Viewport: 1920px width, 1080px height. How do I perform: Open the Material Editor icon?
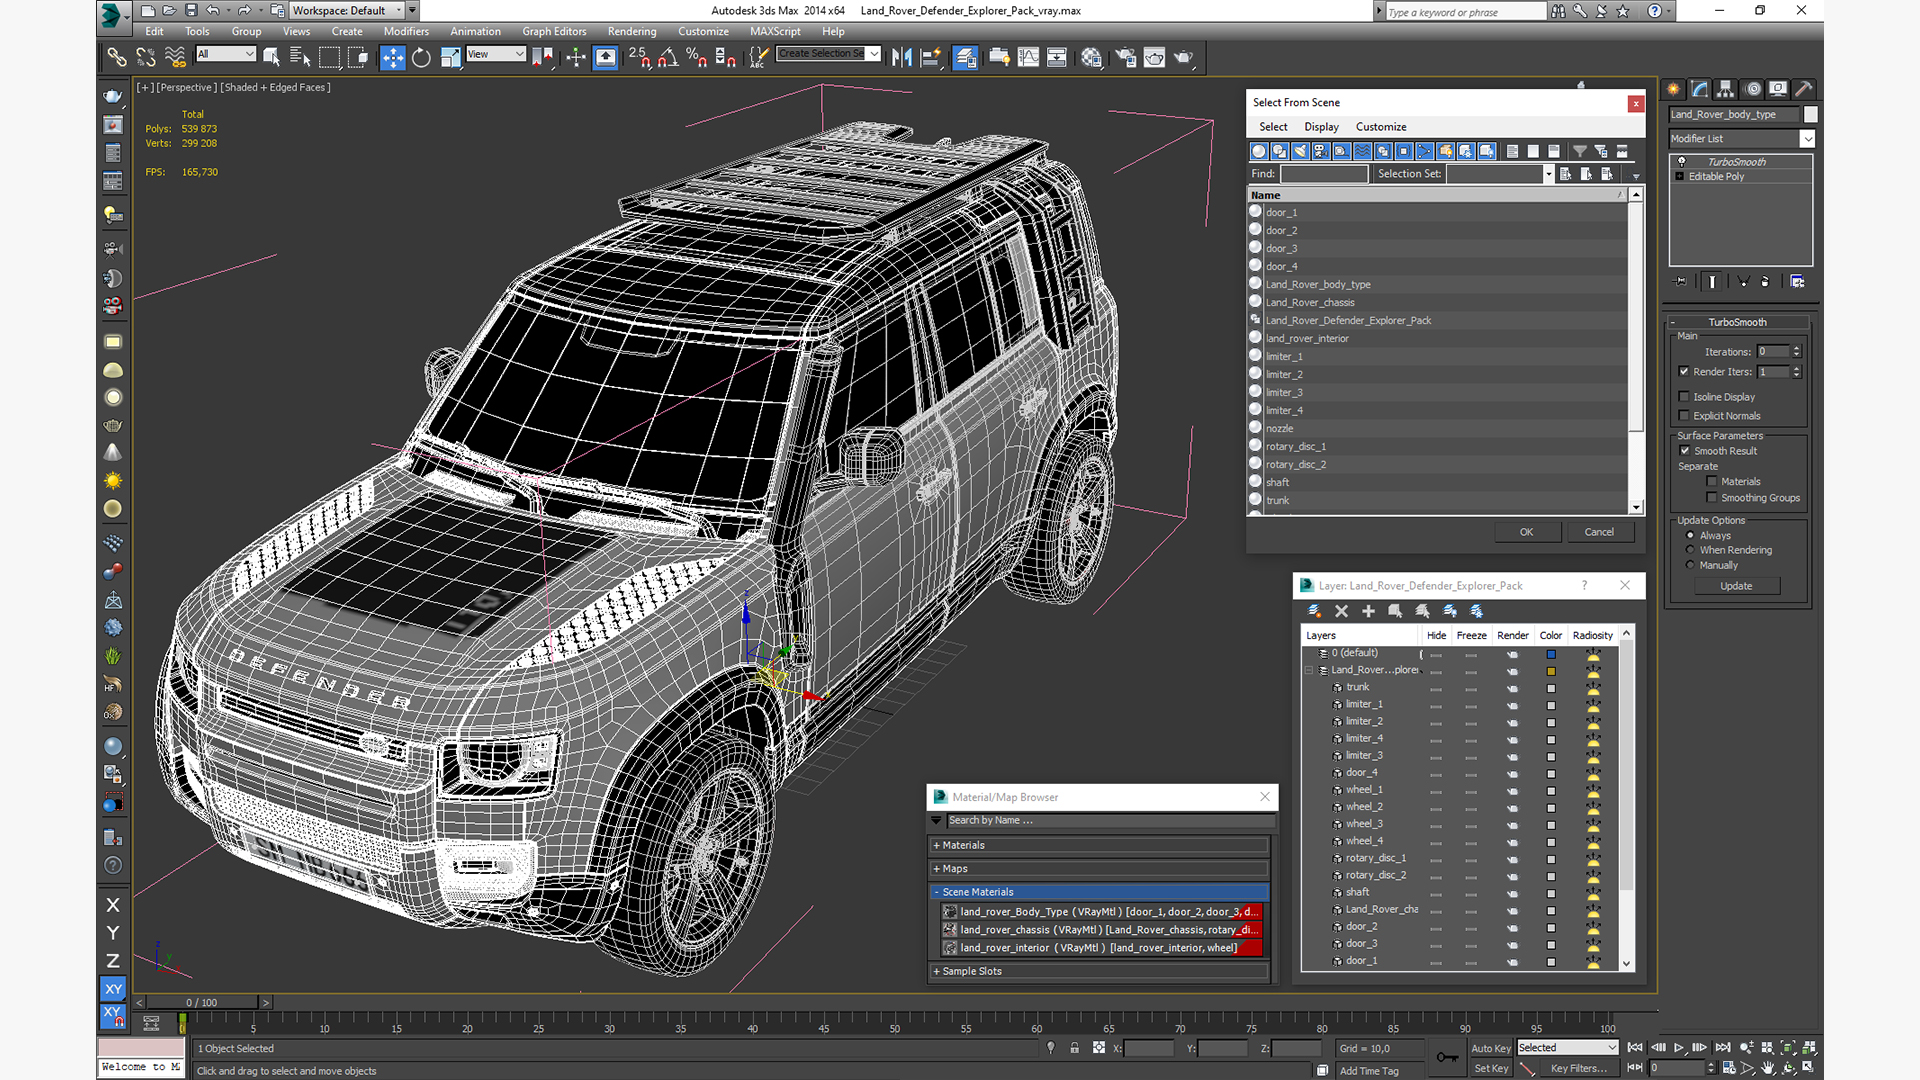pyautogui.click(x=1091, y=58)
